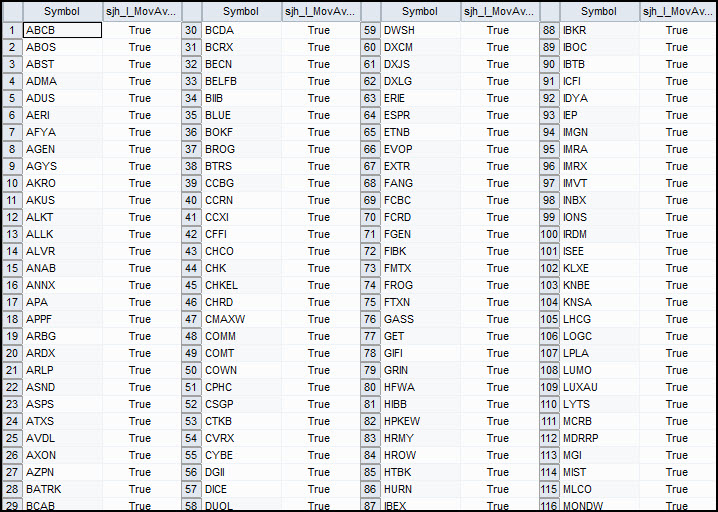
Task: Select the IDYA symbol cell
Action: [599, 98]
